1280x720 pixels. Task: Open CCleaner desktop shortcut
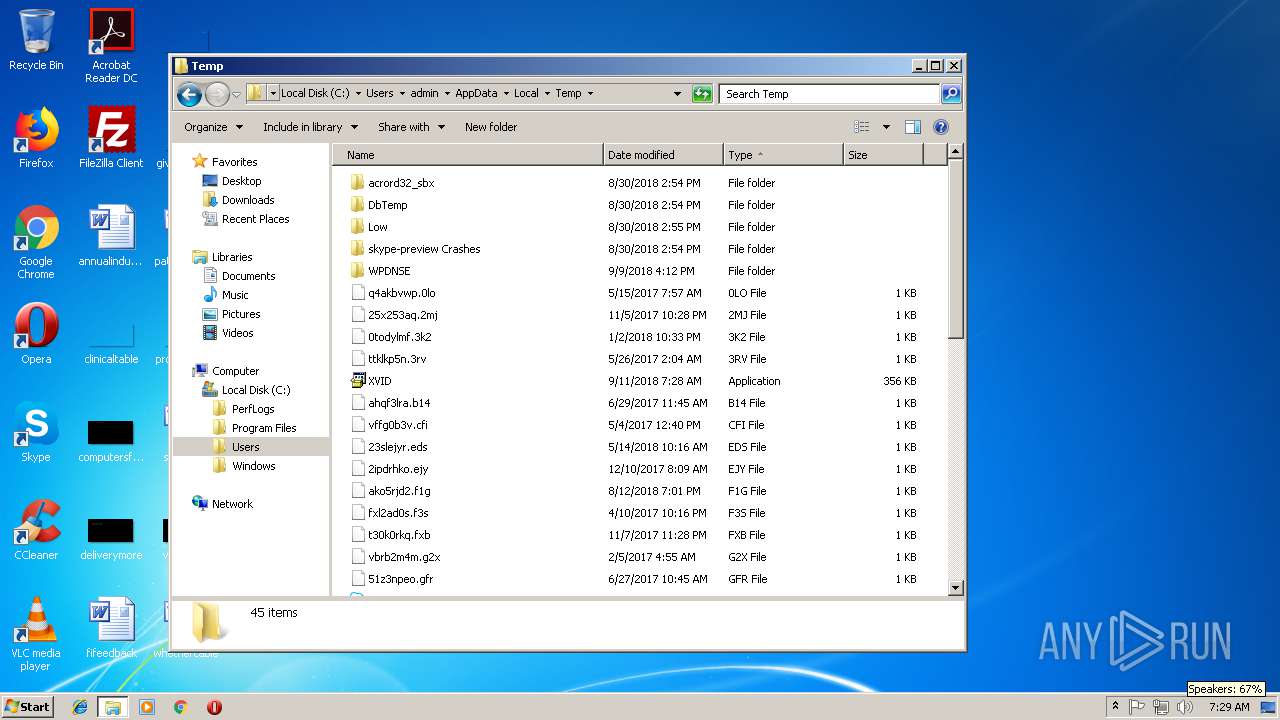pos(36,530)
